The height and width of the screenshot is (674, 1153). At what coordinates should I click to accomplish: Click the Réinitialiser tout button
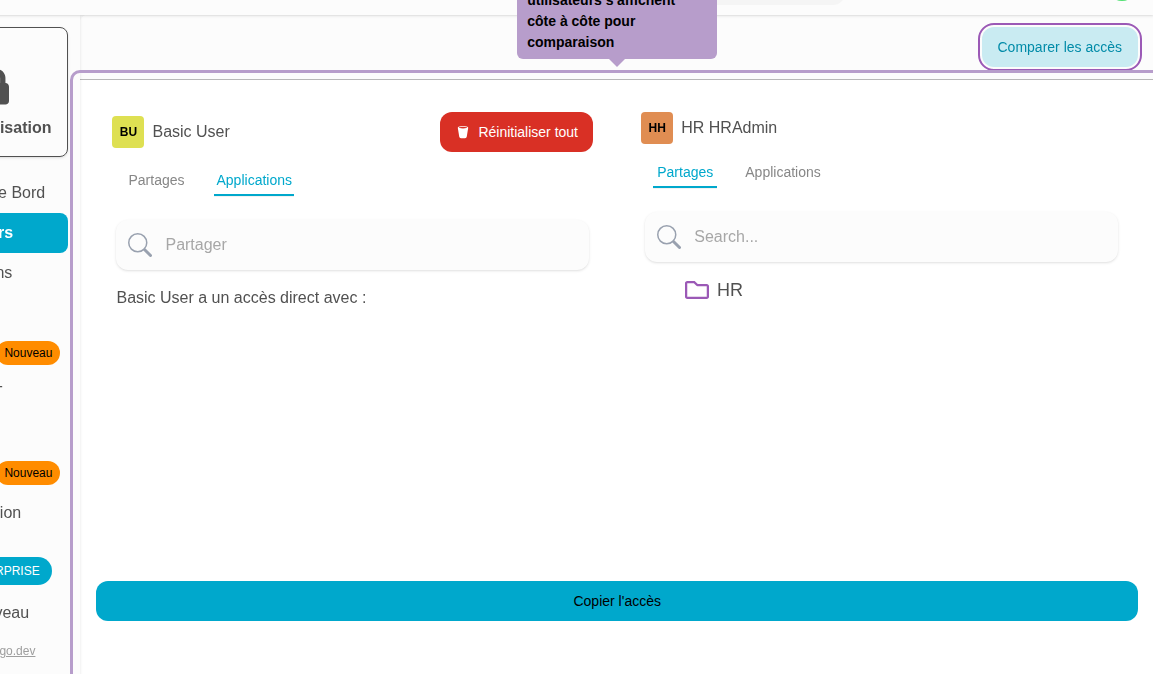[516, 131]
